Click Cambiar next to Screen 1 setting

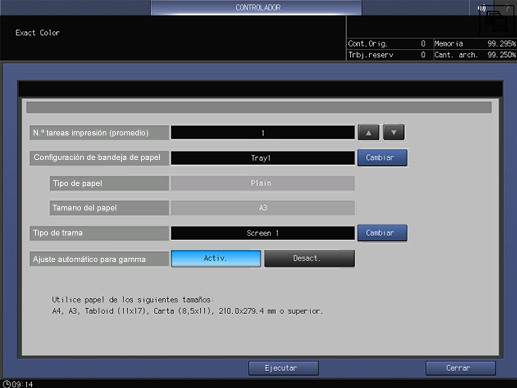tap(382, 233)
